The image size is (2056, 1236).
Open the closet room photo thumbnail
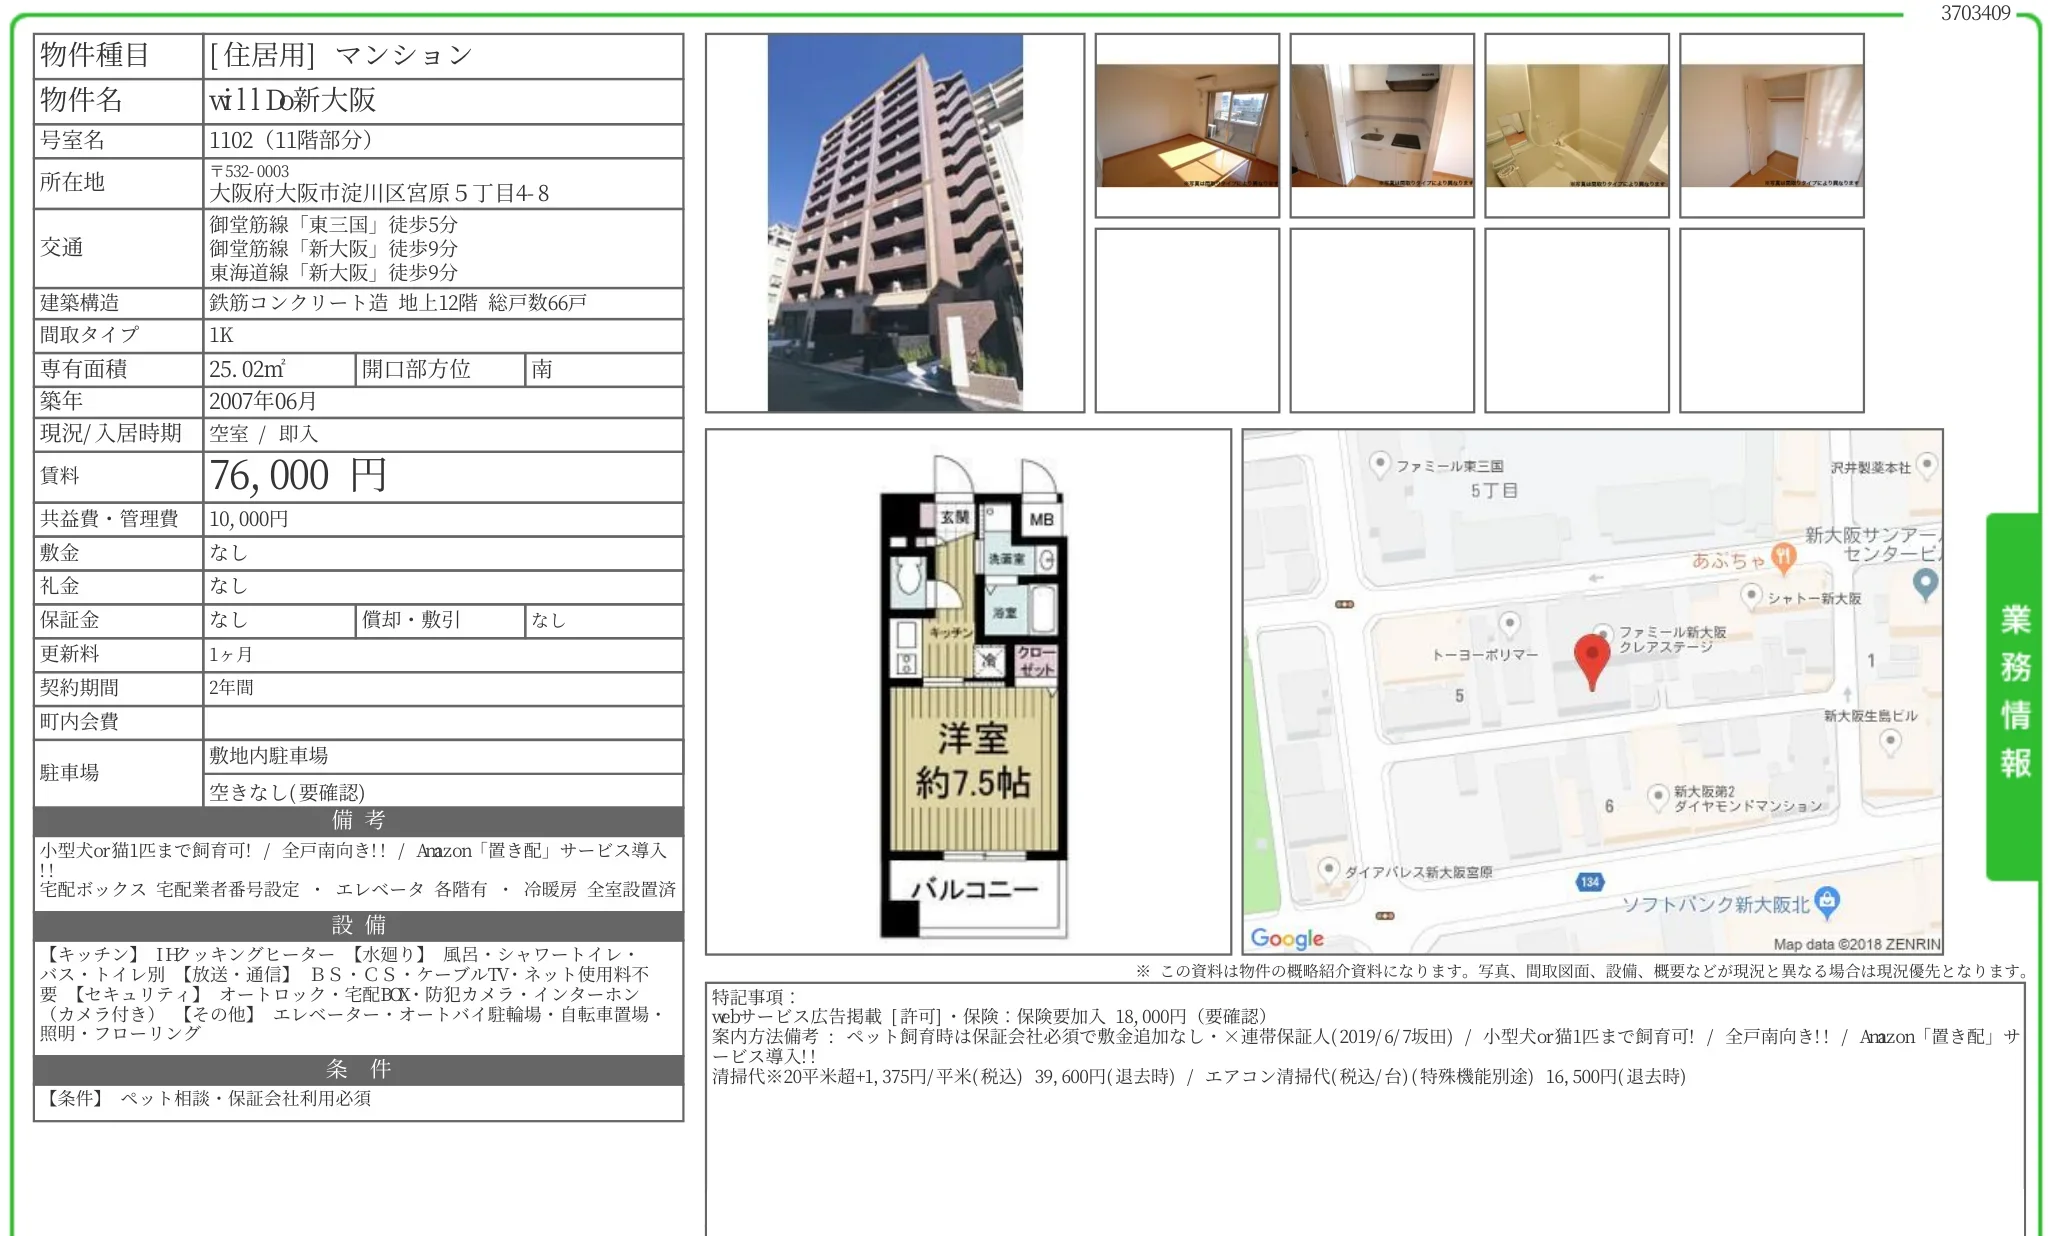coord(1772,126)
